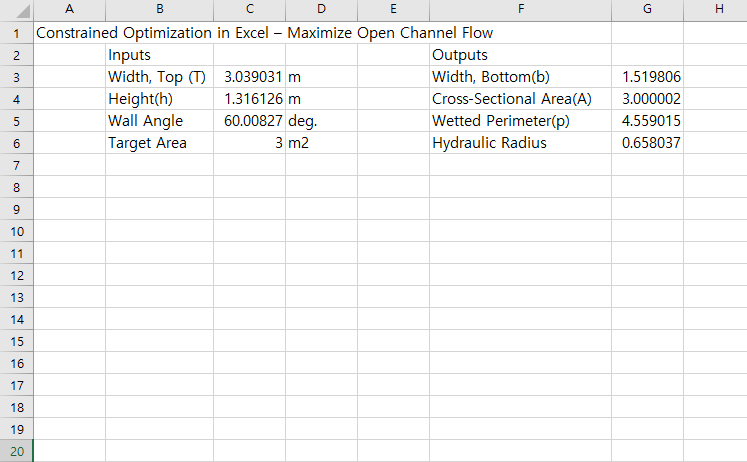The width and height of the screenshot is (747, 462).
Task: Select row 6 header
Action: [17, 143]
